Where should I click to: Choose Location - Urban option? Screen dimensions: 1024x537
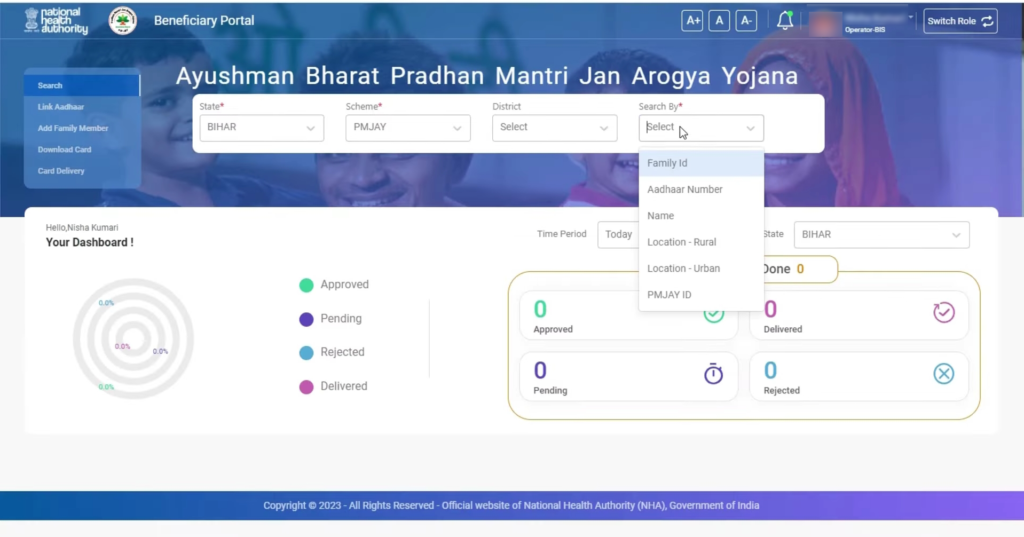pos(701,268)
